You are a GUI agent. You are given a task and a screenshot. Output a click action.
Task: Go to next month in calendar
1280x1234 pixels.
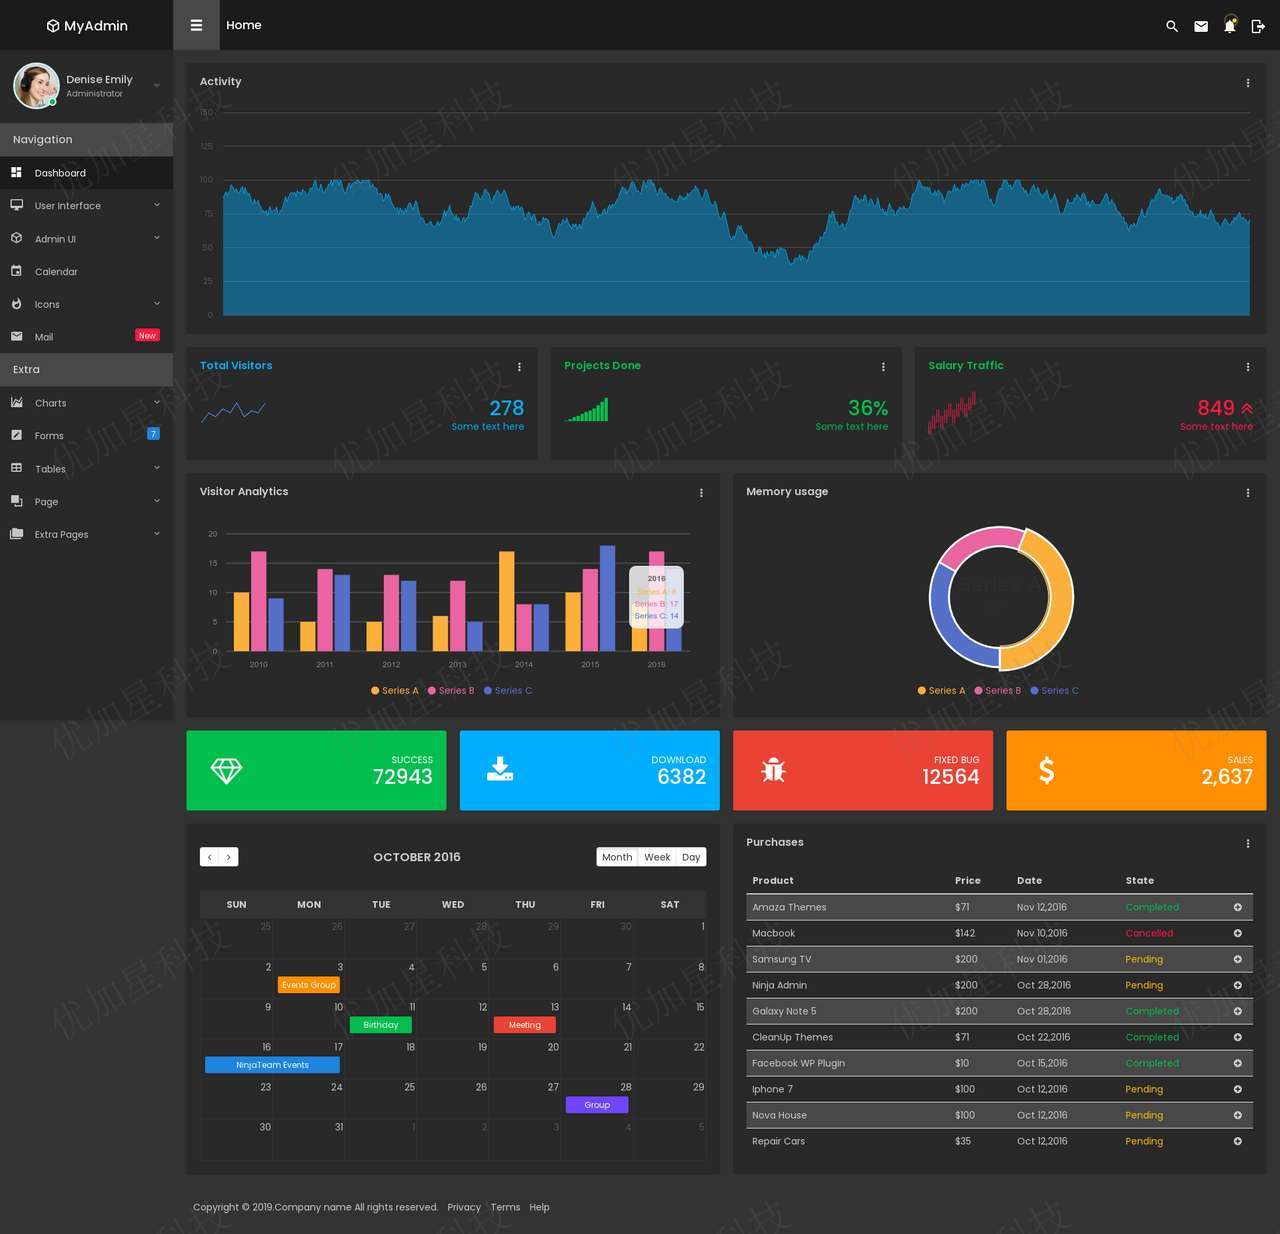[x=229, y=857]
